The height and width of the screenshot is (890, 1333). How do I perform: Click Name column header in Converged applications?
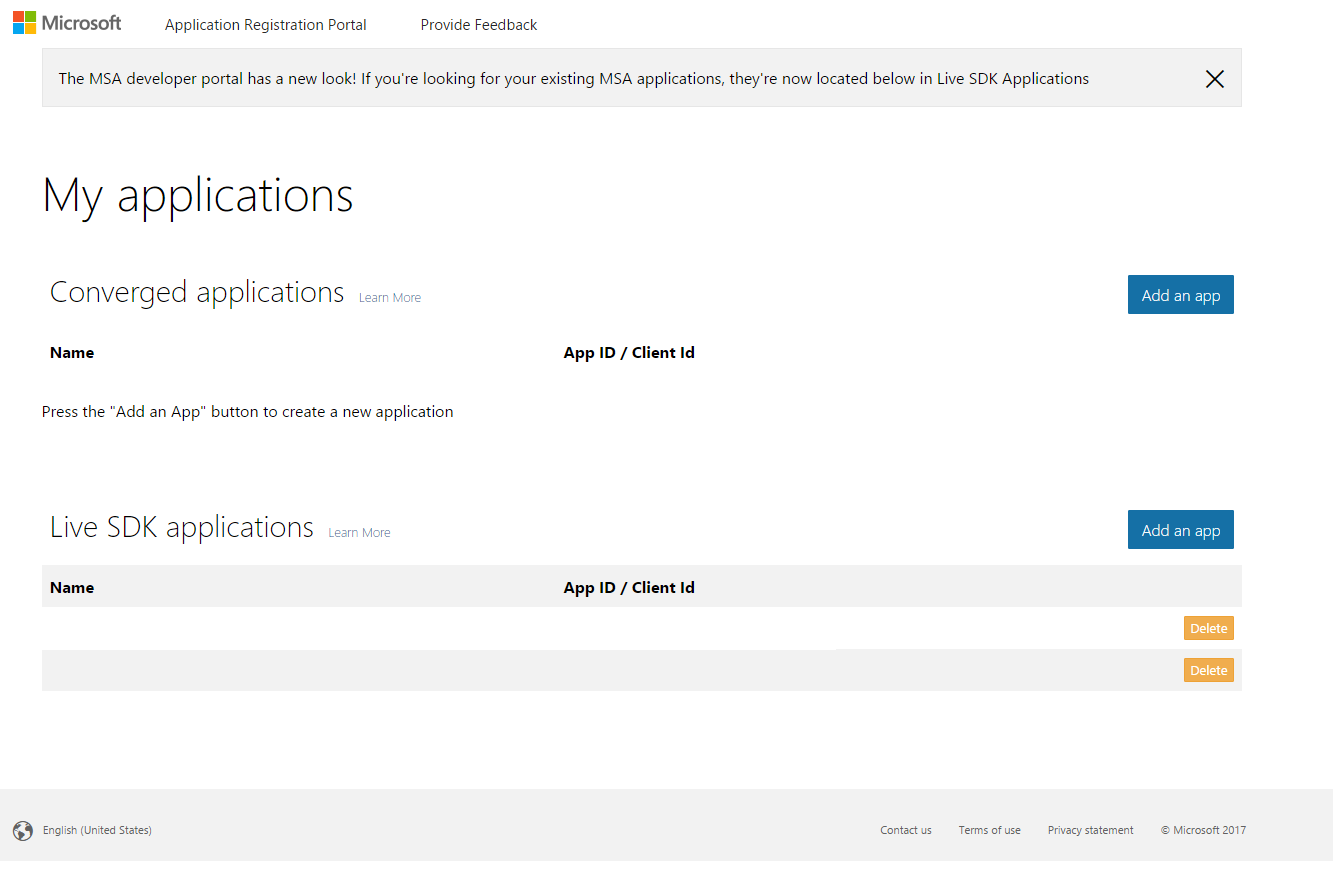(x=72, y=353)
